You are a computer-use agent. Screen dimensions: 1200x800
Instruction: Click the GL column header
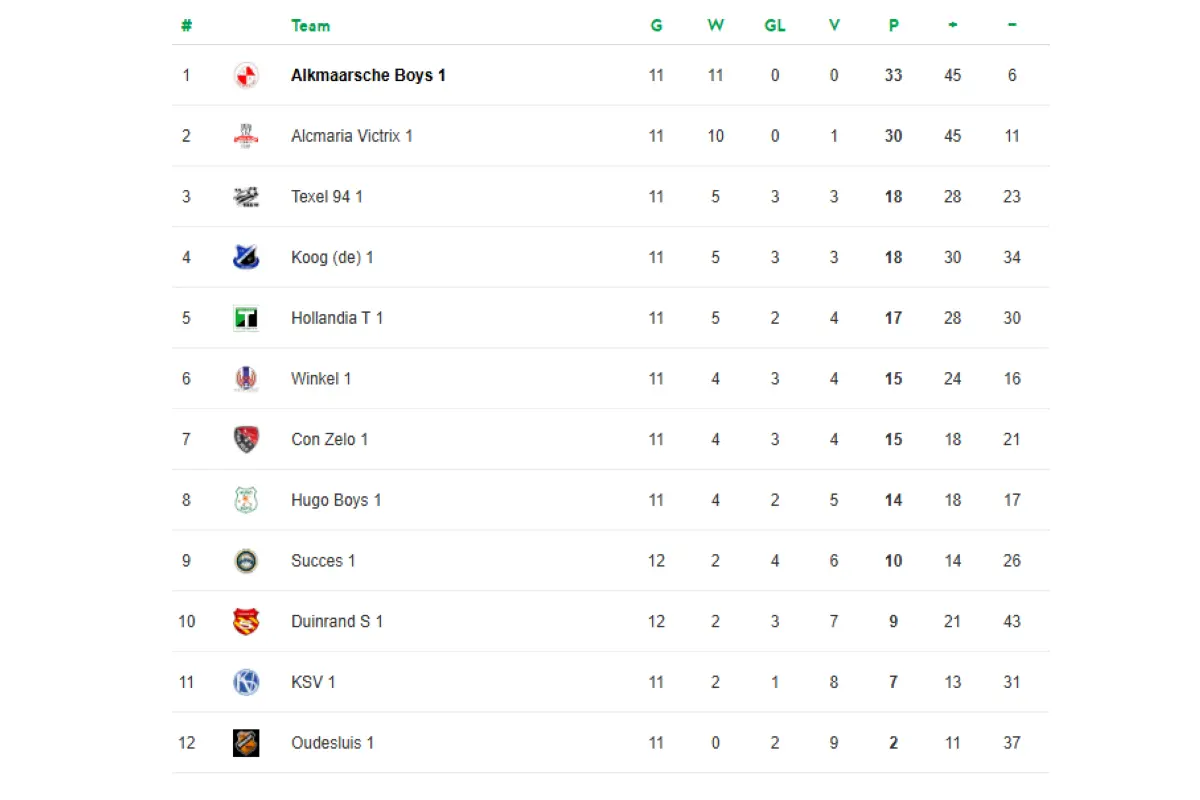pos(775,26)
